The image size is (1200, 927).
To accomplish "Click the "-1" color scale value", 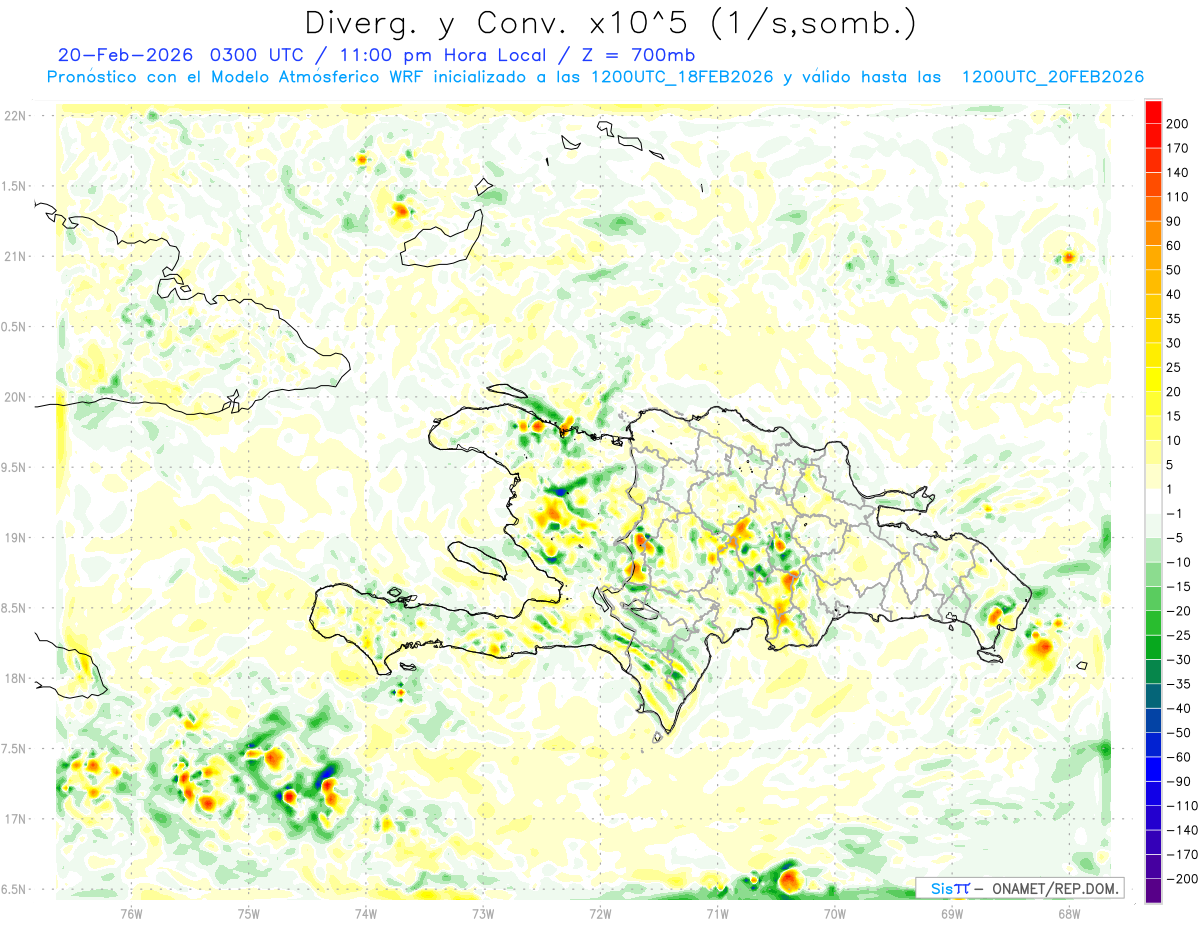I will coord(1174,514).
